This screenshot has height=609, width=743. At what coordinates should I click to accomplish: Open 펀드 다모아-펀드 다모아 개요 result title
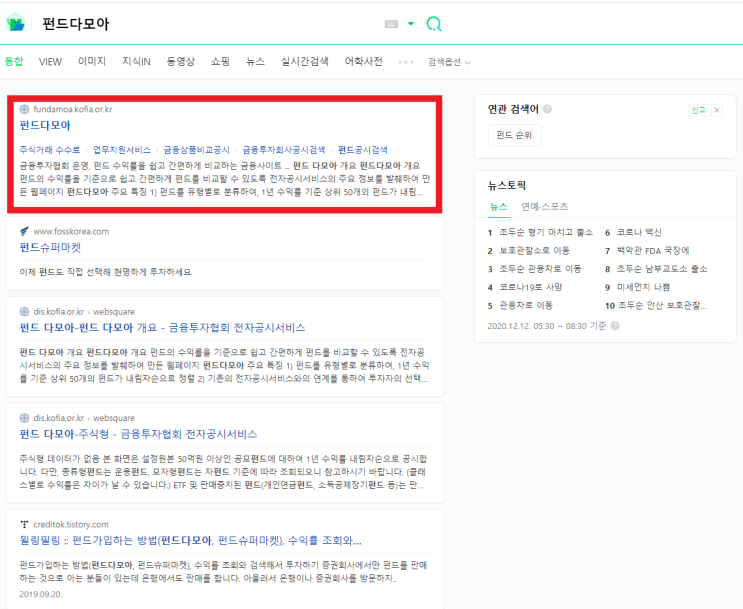click(163, 327)
